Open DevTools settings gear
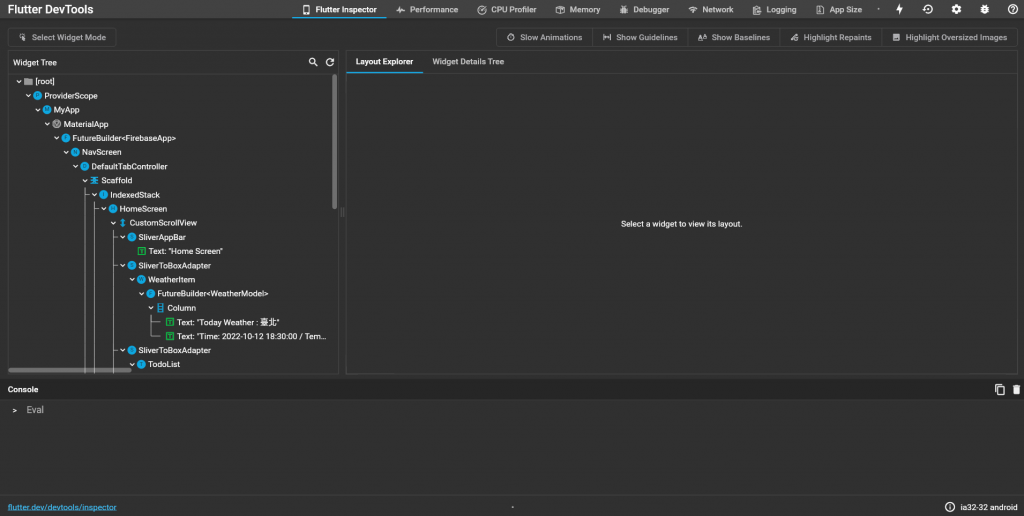 956,9
